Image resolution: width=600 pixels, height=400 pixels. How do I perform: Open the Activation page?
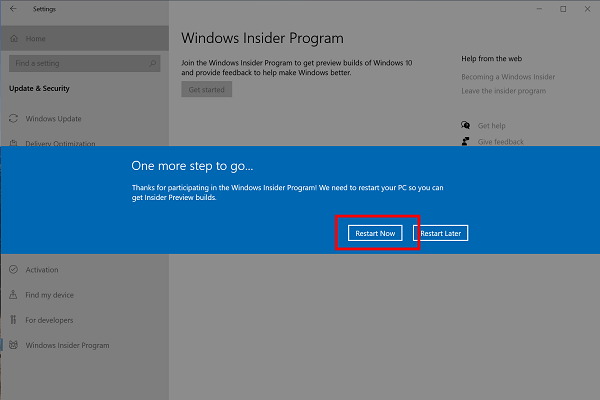click(x=85, y=269)
